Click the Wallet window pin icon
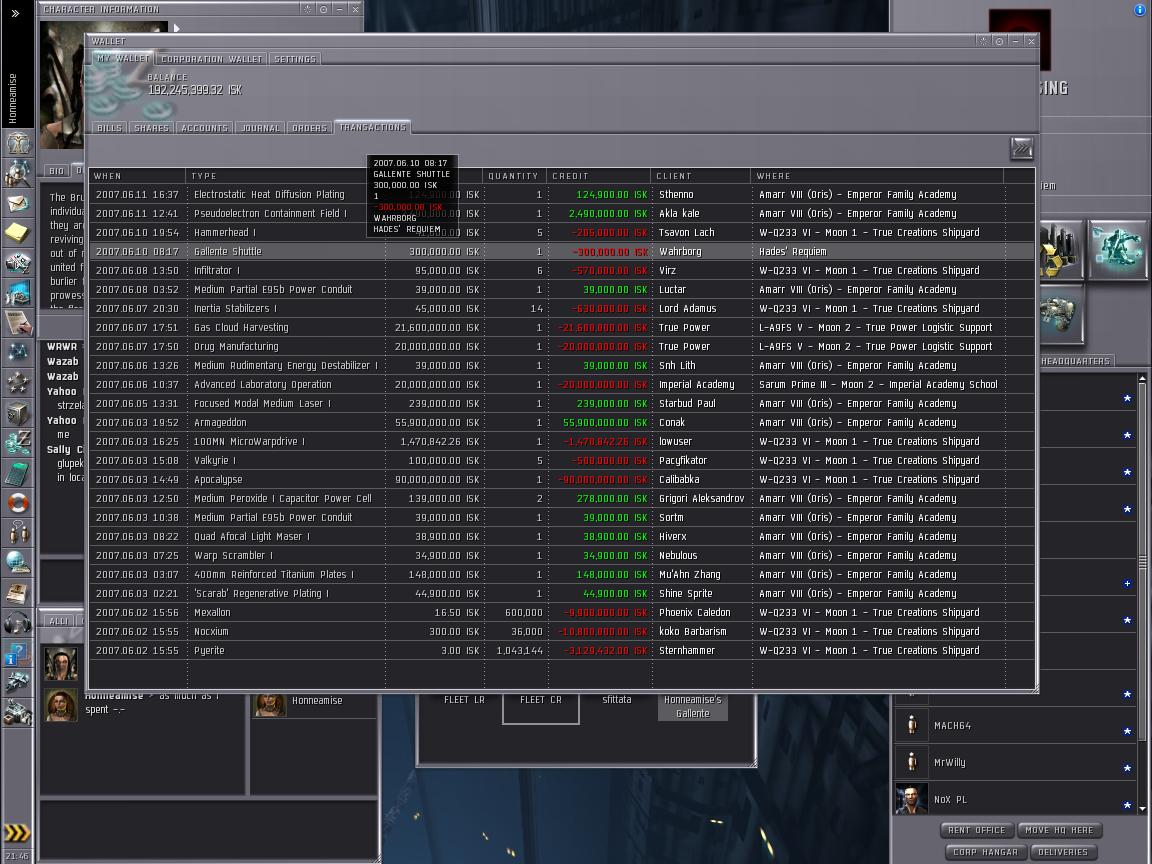This screenshot has height=864, width=1152. coord(983,41)
